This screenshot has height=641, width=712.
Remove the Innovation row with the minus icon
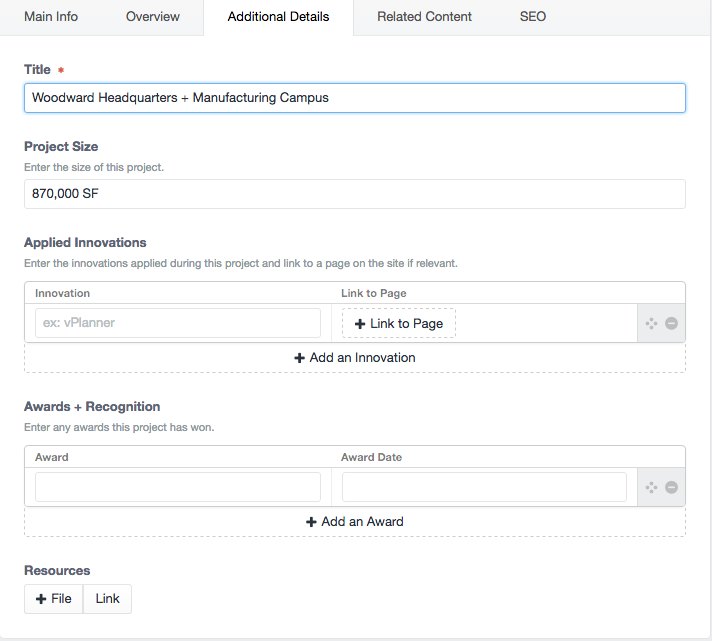pyautogui.click(x=671, y=323)
